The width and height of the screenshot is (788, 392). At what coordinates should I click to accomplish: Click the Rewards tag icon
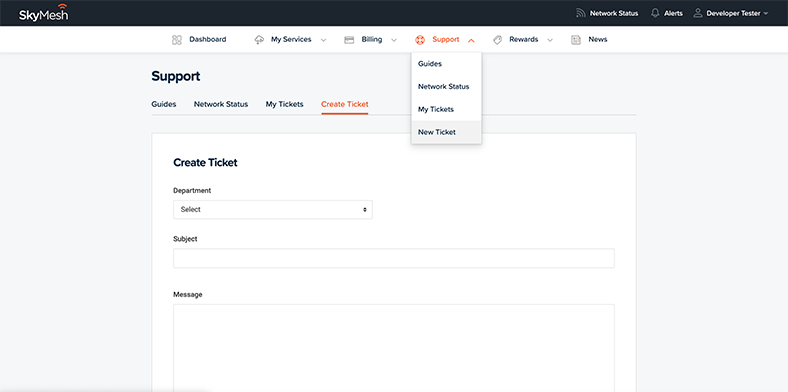coord(498,40)
